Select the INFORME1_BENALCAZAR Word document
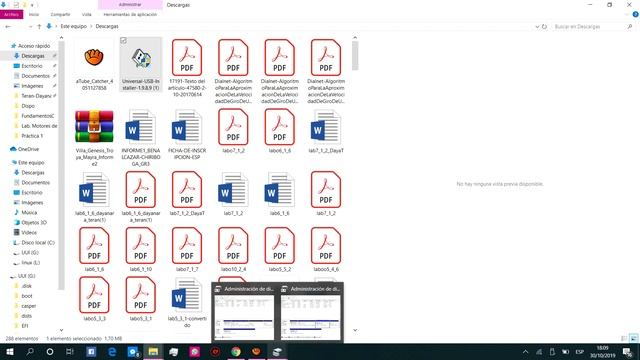The image size is (640, 360). (x=140, y=138)
